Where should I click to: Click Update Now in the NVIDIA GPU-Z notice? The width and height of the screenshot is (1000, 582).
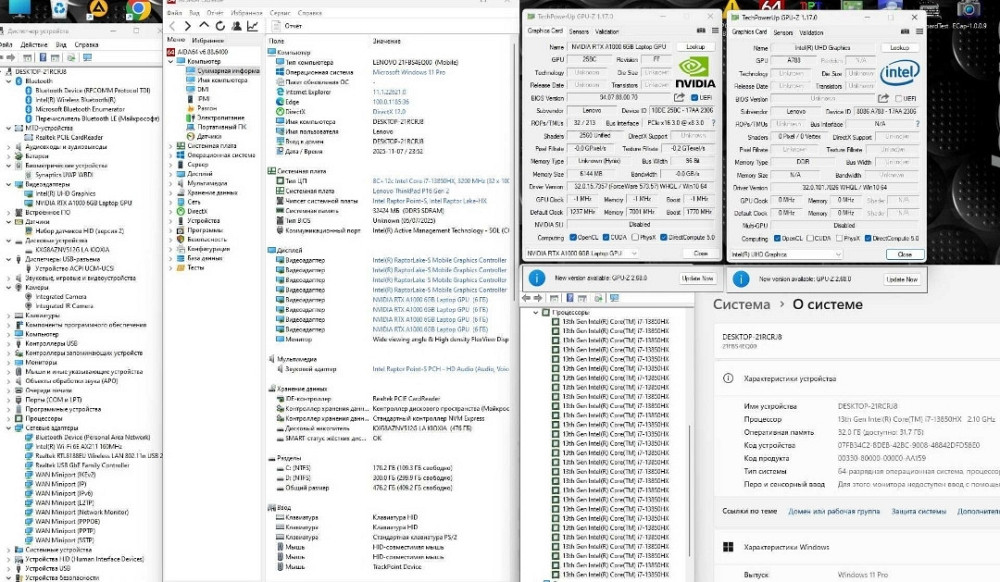(696, 279)
